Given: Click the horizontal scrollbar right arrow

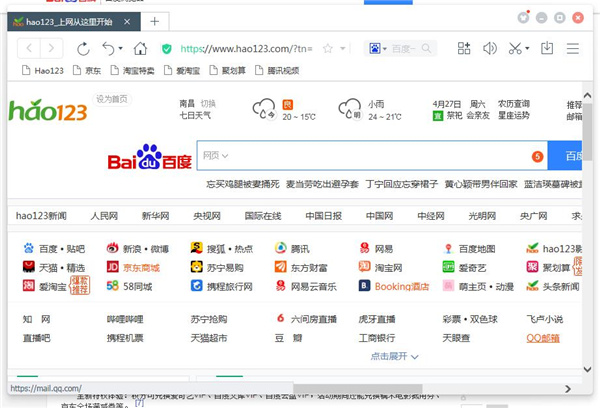Looking at the screenshot, I should [x=568, y=388].
